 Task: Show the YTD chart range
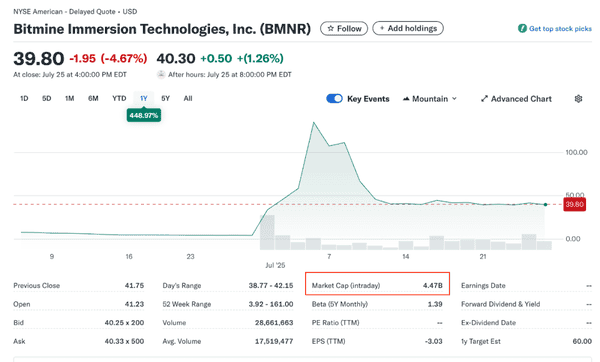coord(119,98)
